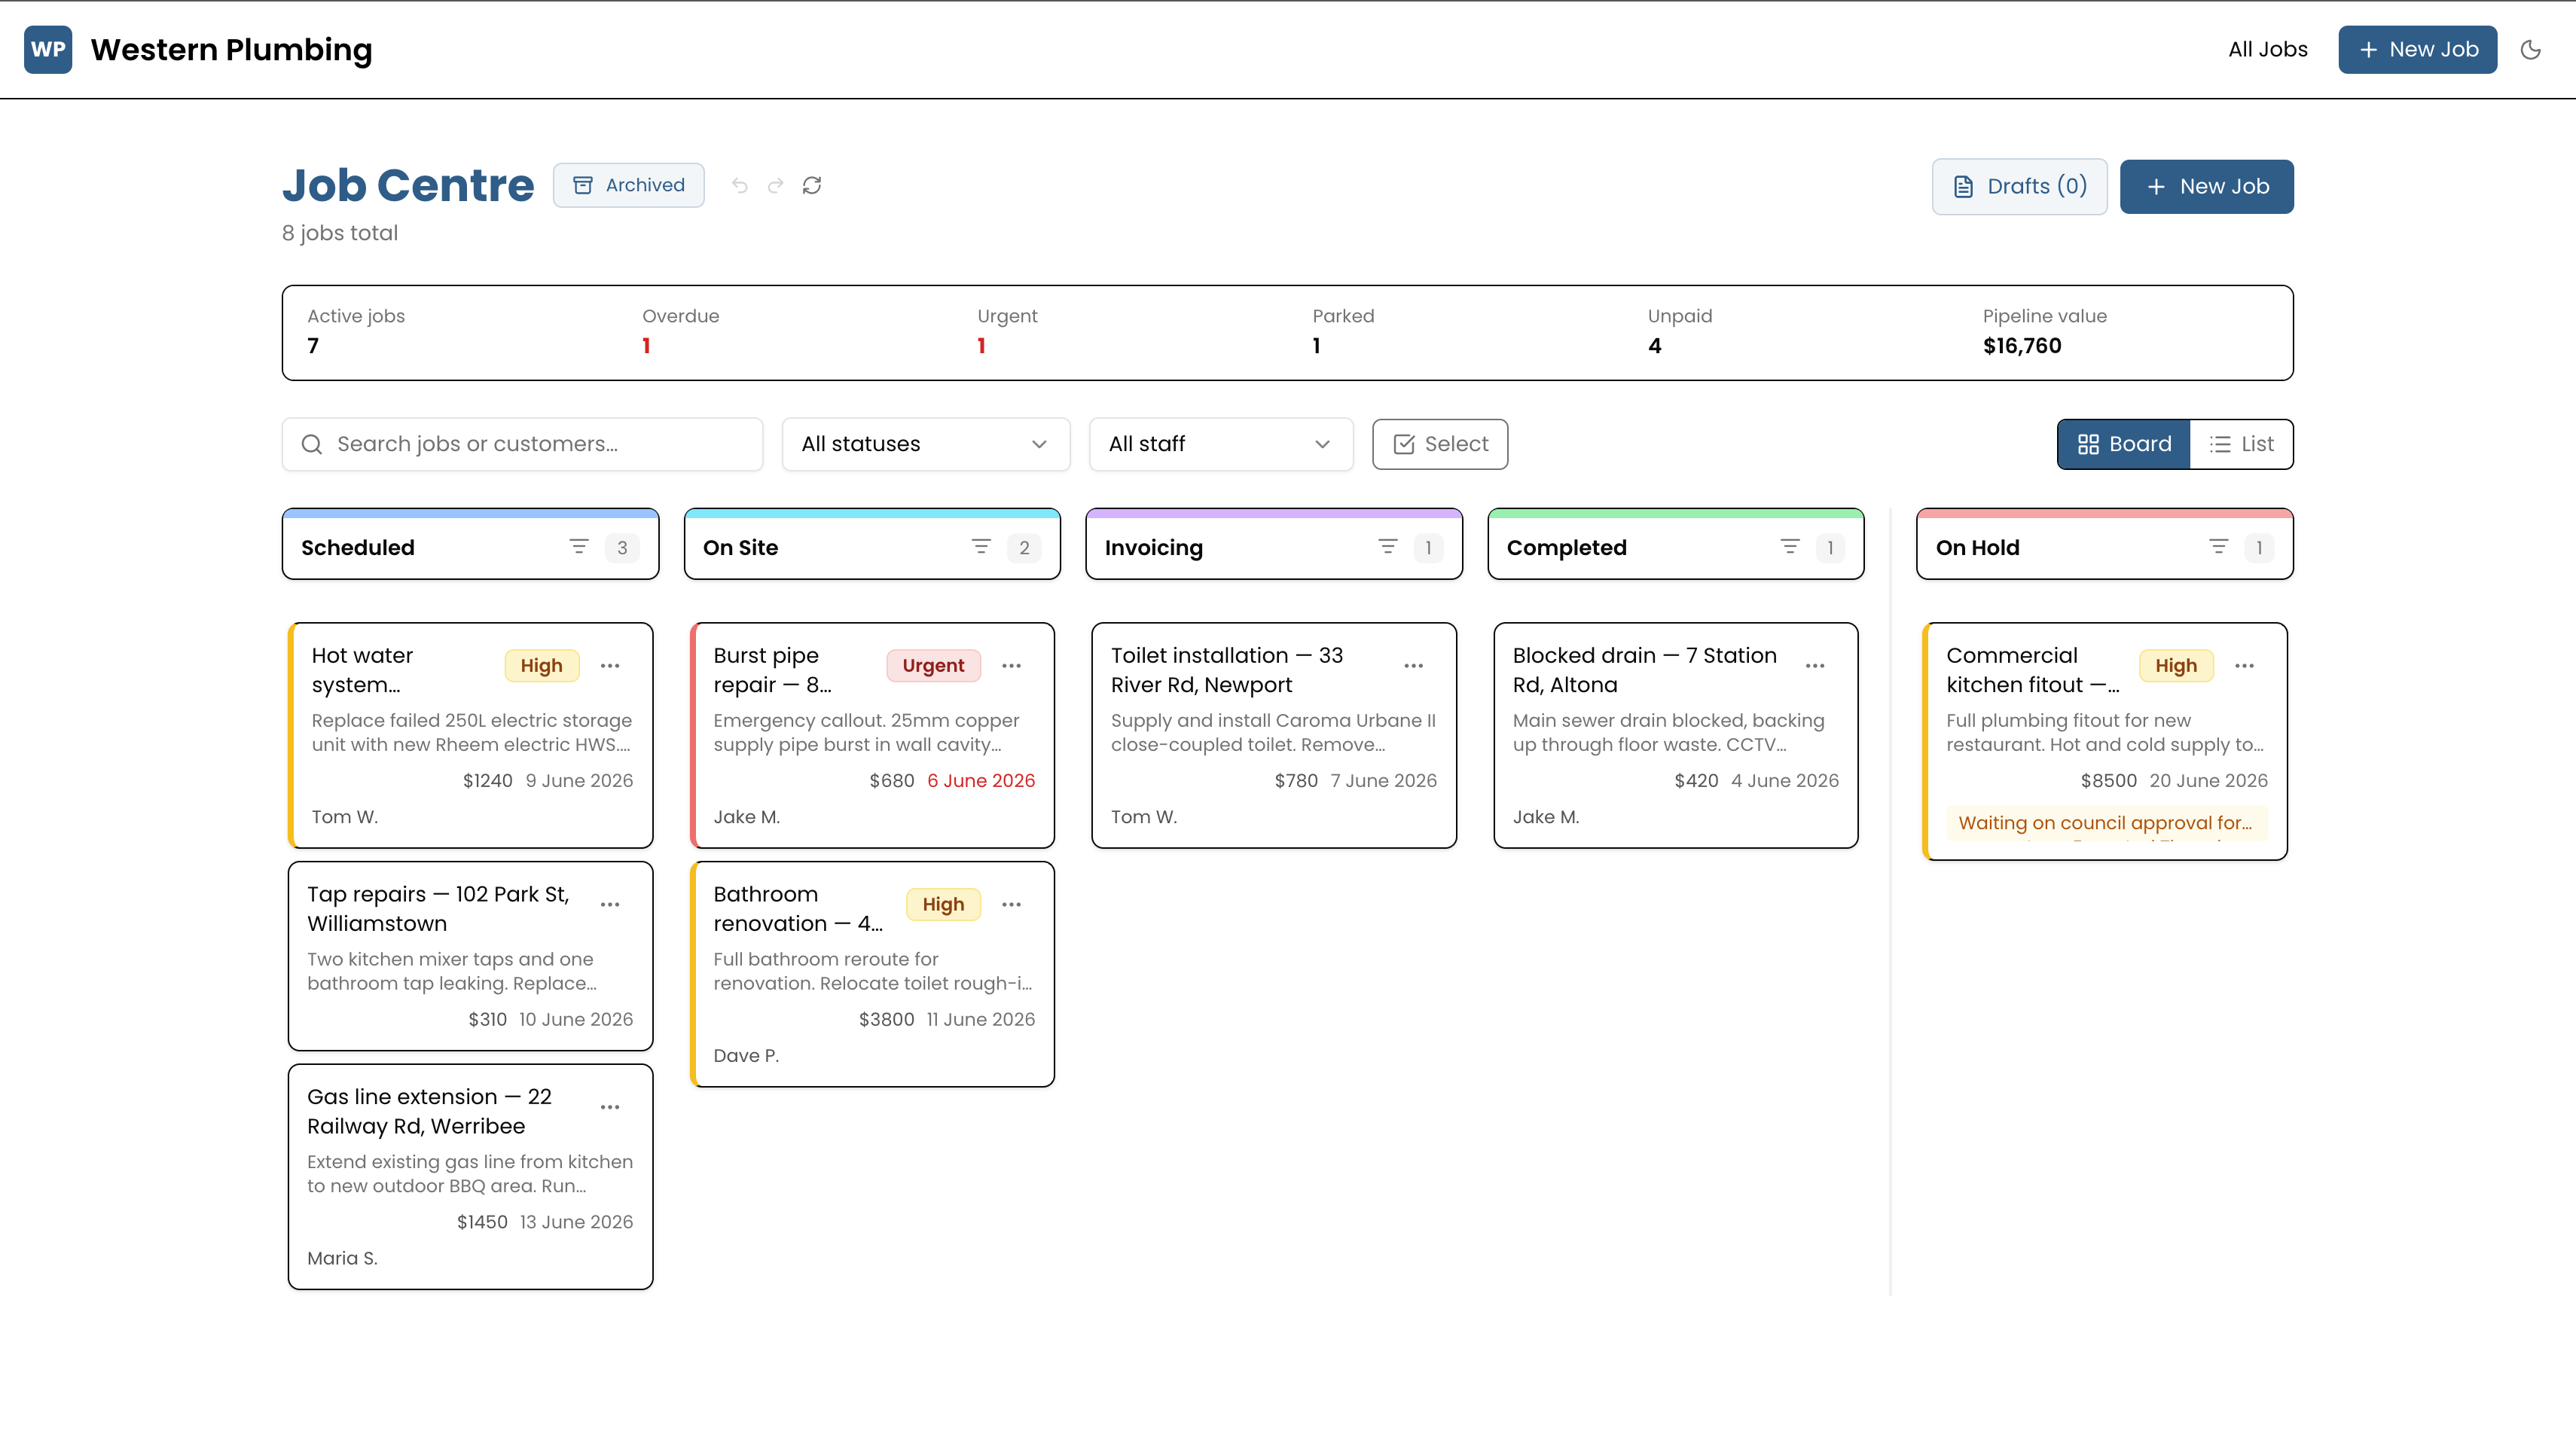Click the WP logo icon
Viewport: 2576px width, 1434px height.
pos(48,49)
